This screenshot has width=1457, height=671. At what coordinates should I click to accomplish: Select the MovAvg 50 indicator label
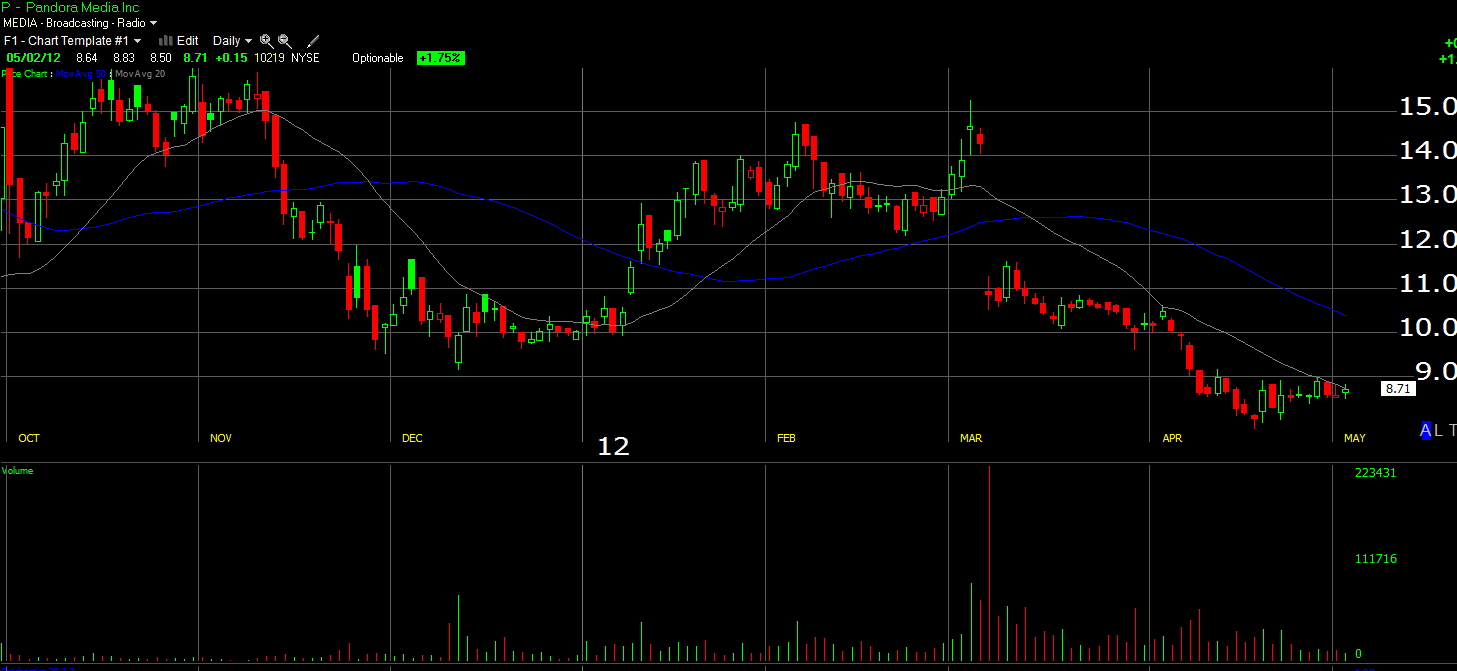click(81, 74)
